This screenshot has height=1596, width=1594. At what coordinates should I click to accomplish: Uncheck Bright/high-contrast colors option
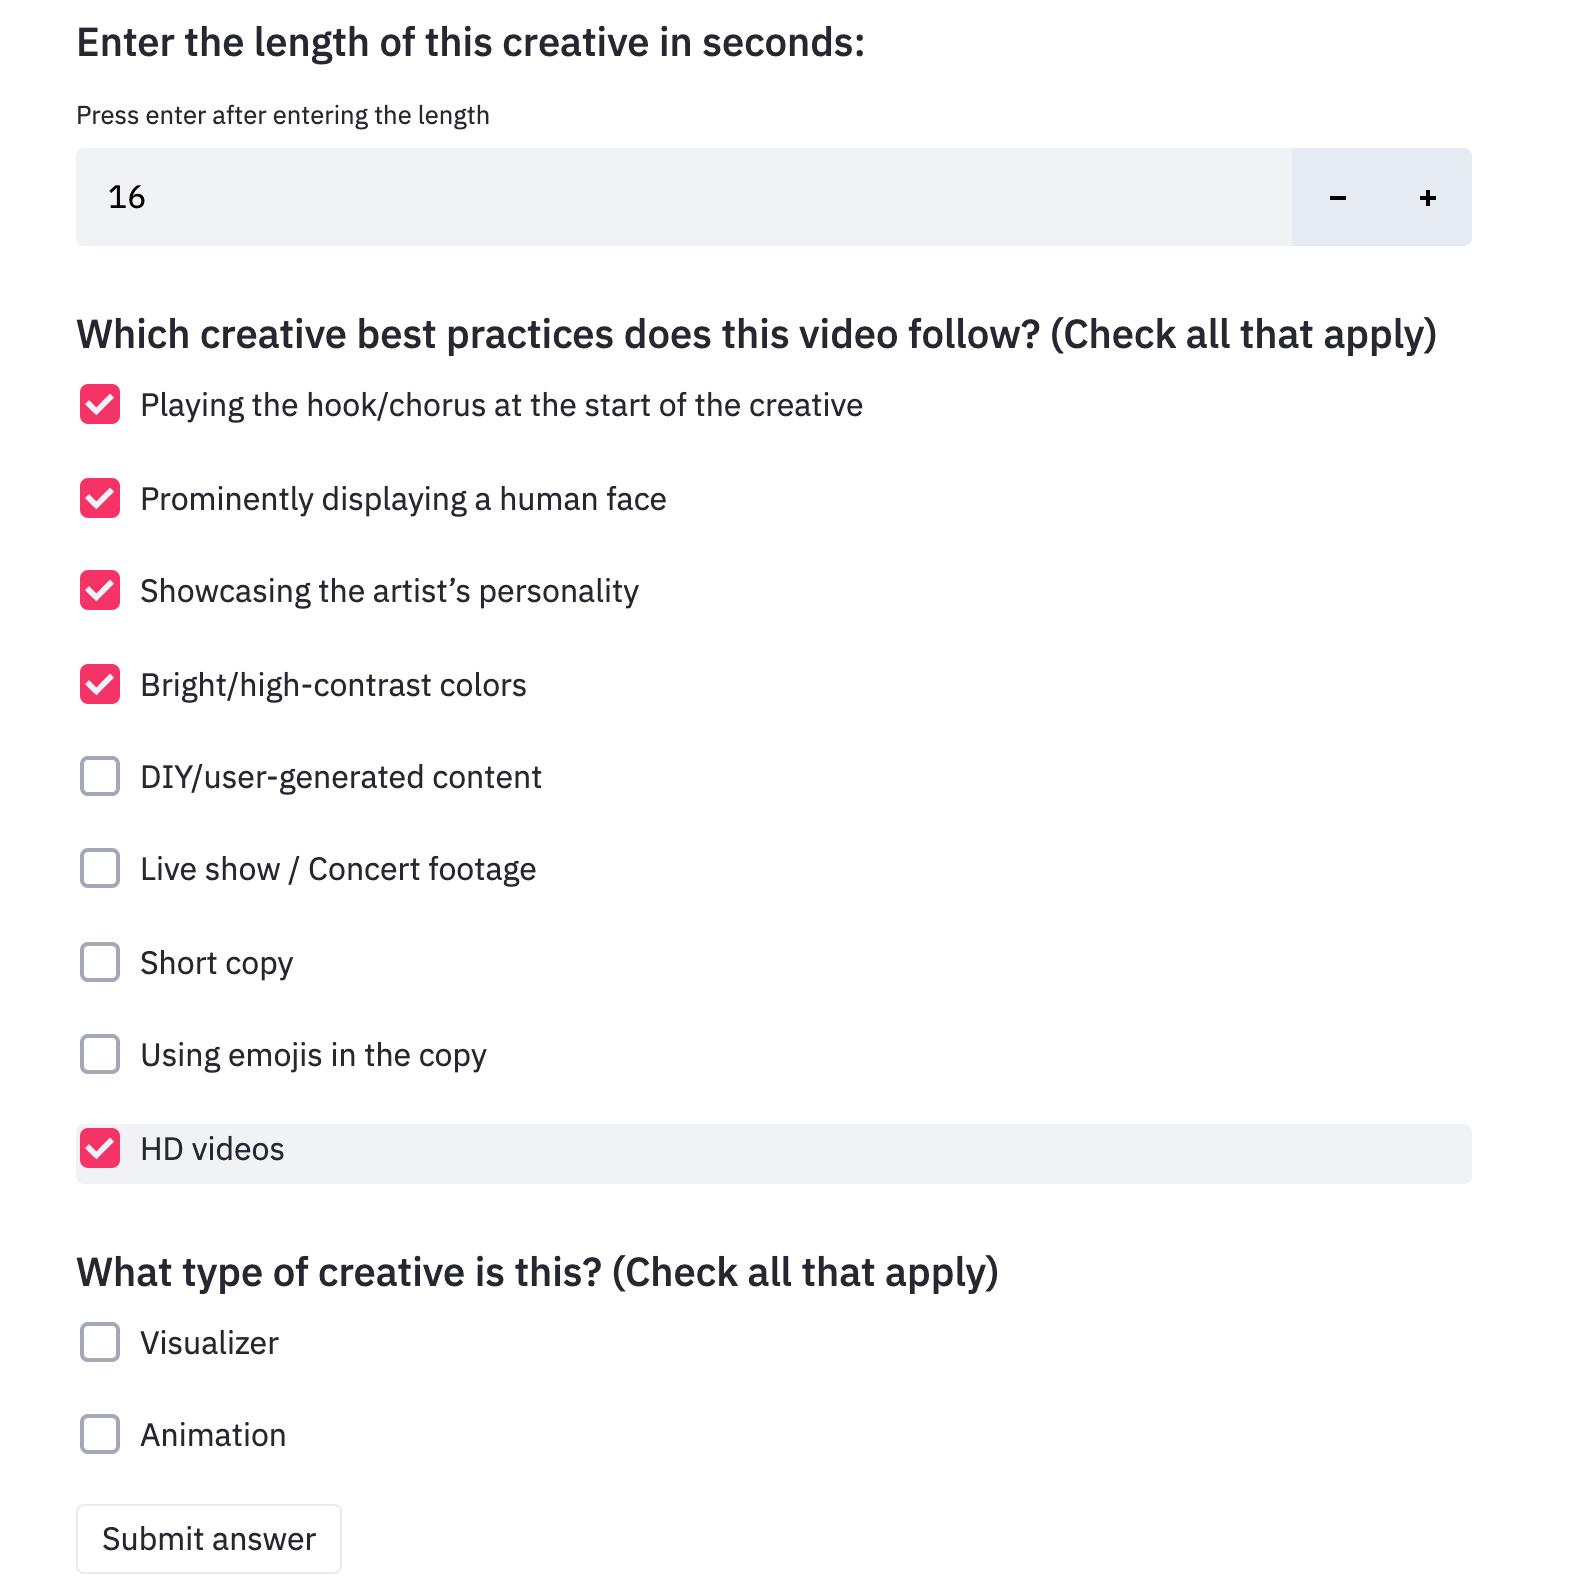point(100,685)
